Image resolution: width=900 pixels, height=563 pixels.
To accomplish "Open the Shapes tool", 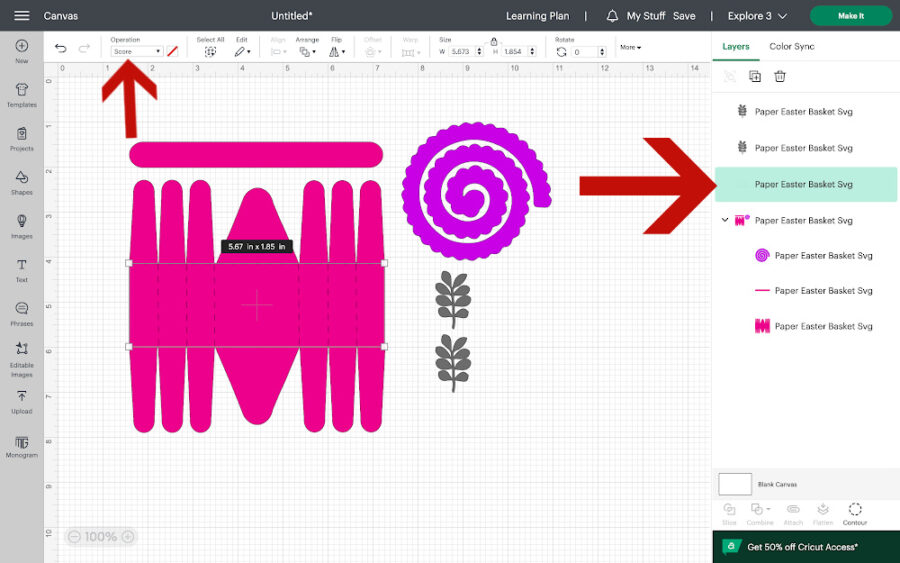I will pos(21,182).
